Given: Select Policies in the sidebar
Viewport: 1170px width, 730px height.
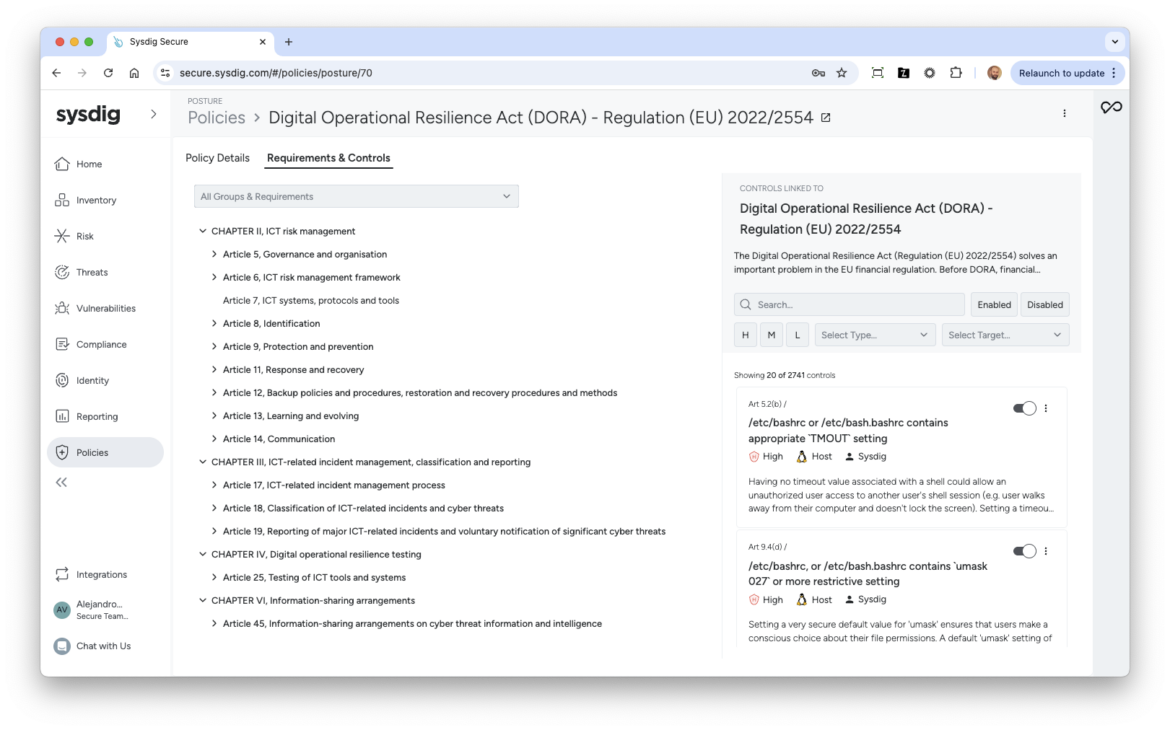Looking at the screenshot, I should coord(105,452).
